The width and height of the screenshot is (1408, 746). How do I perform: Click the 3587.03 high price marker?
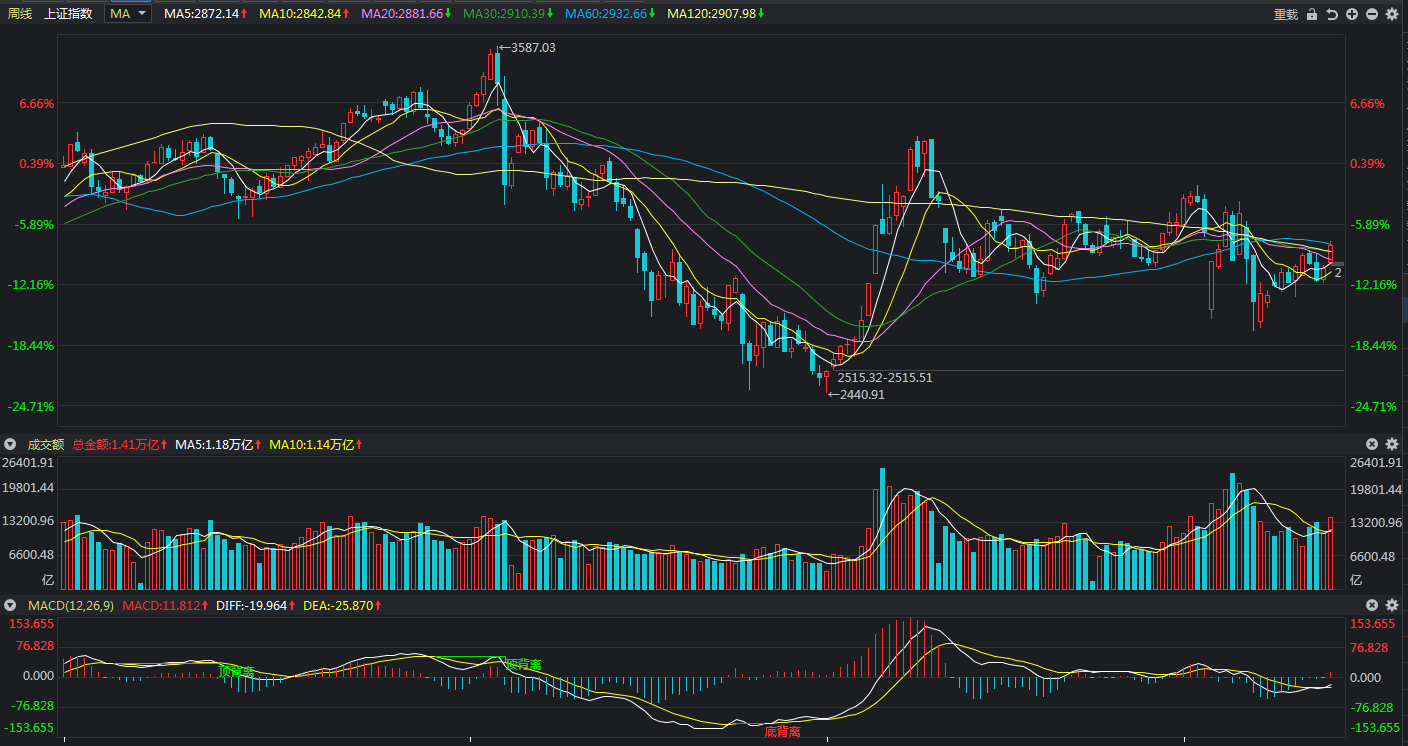(x=531, y=47)
